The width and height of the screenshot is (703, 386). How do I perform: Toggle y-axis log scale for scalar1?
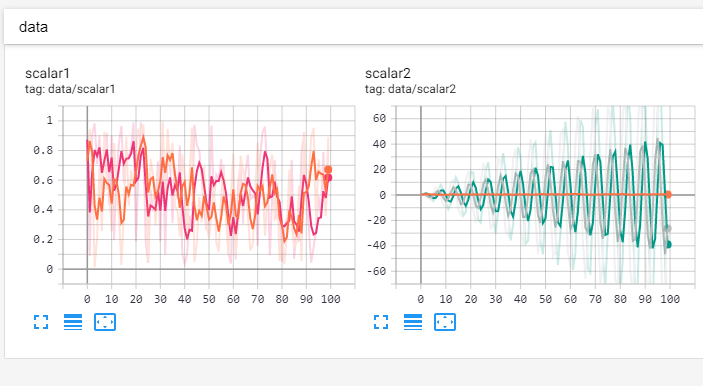(x=73, y=322)
